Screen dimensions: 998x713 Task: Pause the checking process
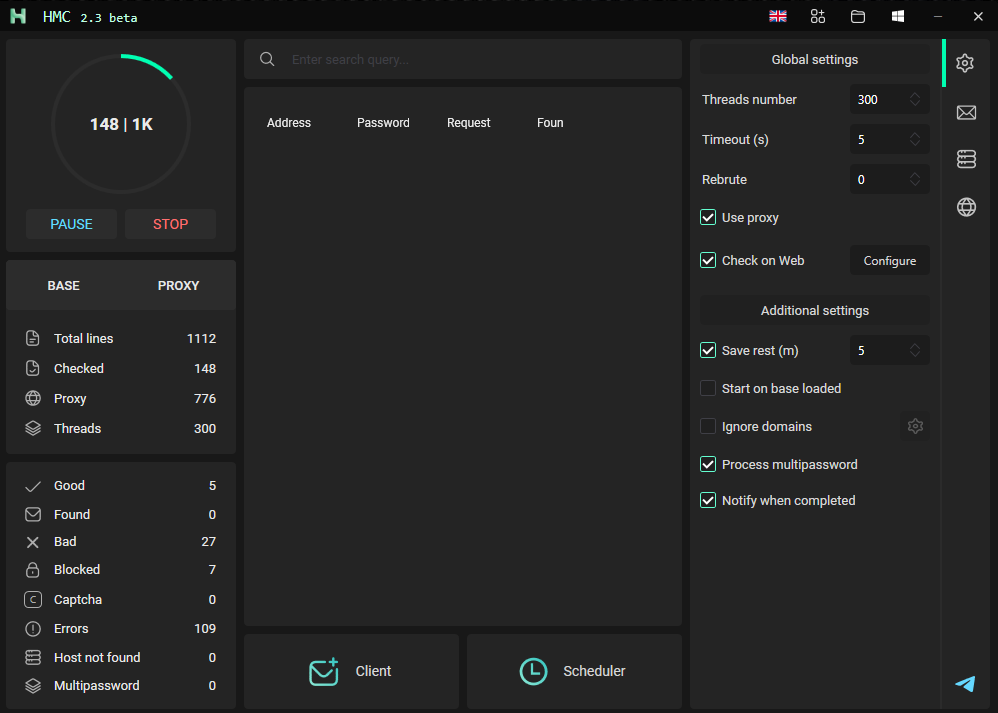[71, 224]
